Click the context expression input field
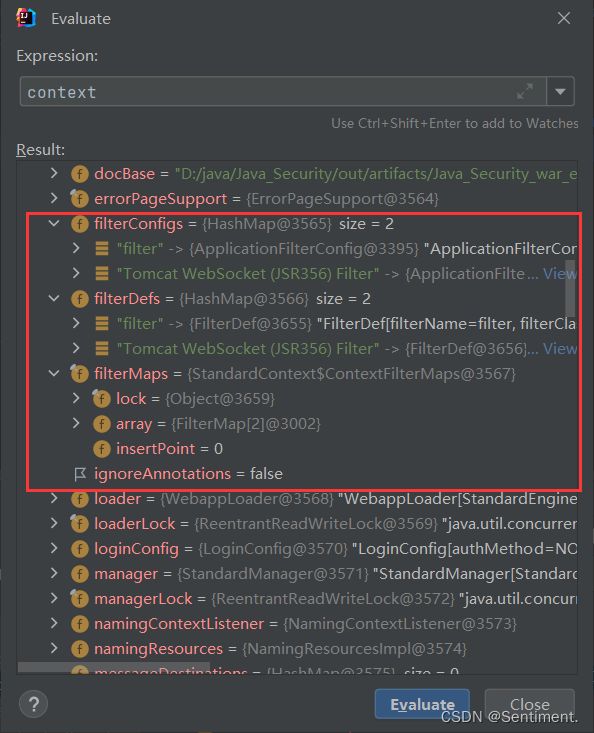The width and height of the screenshot is (594, 733). [x=283, y=92]
